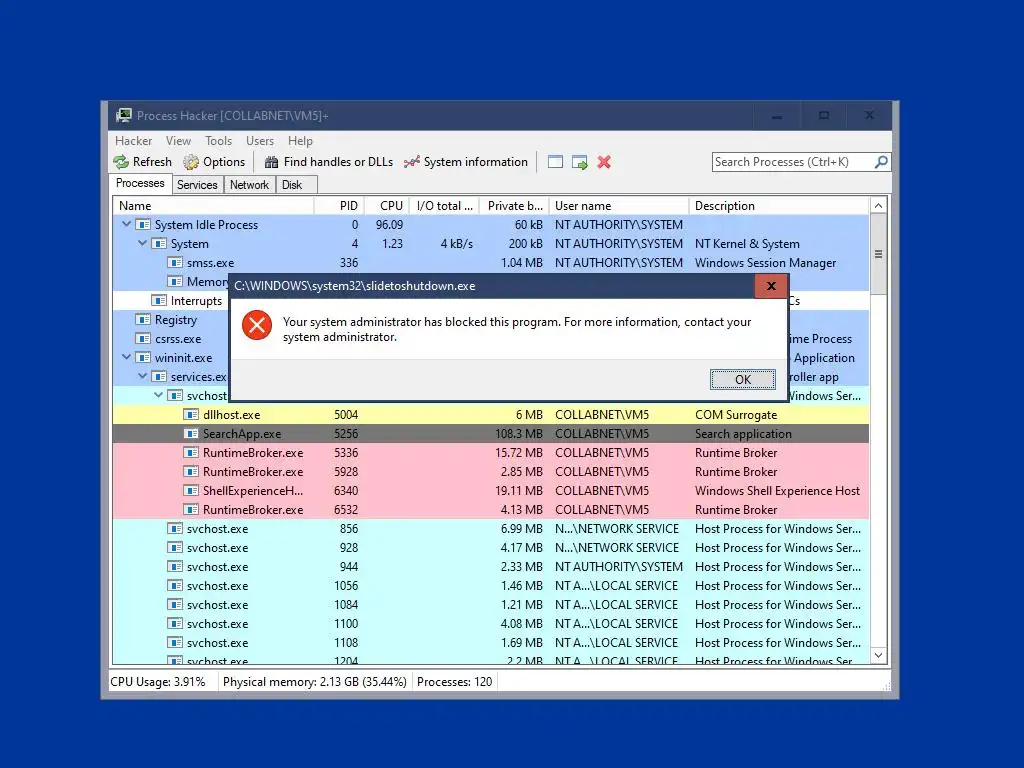The image size is (1024, 768).
Task: Click icon of svchost.exe PID 1056
Action: click(174, 585)
